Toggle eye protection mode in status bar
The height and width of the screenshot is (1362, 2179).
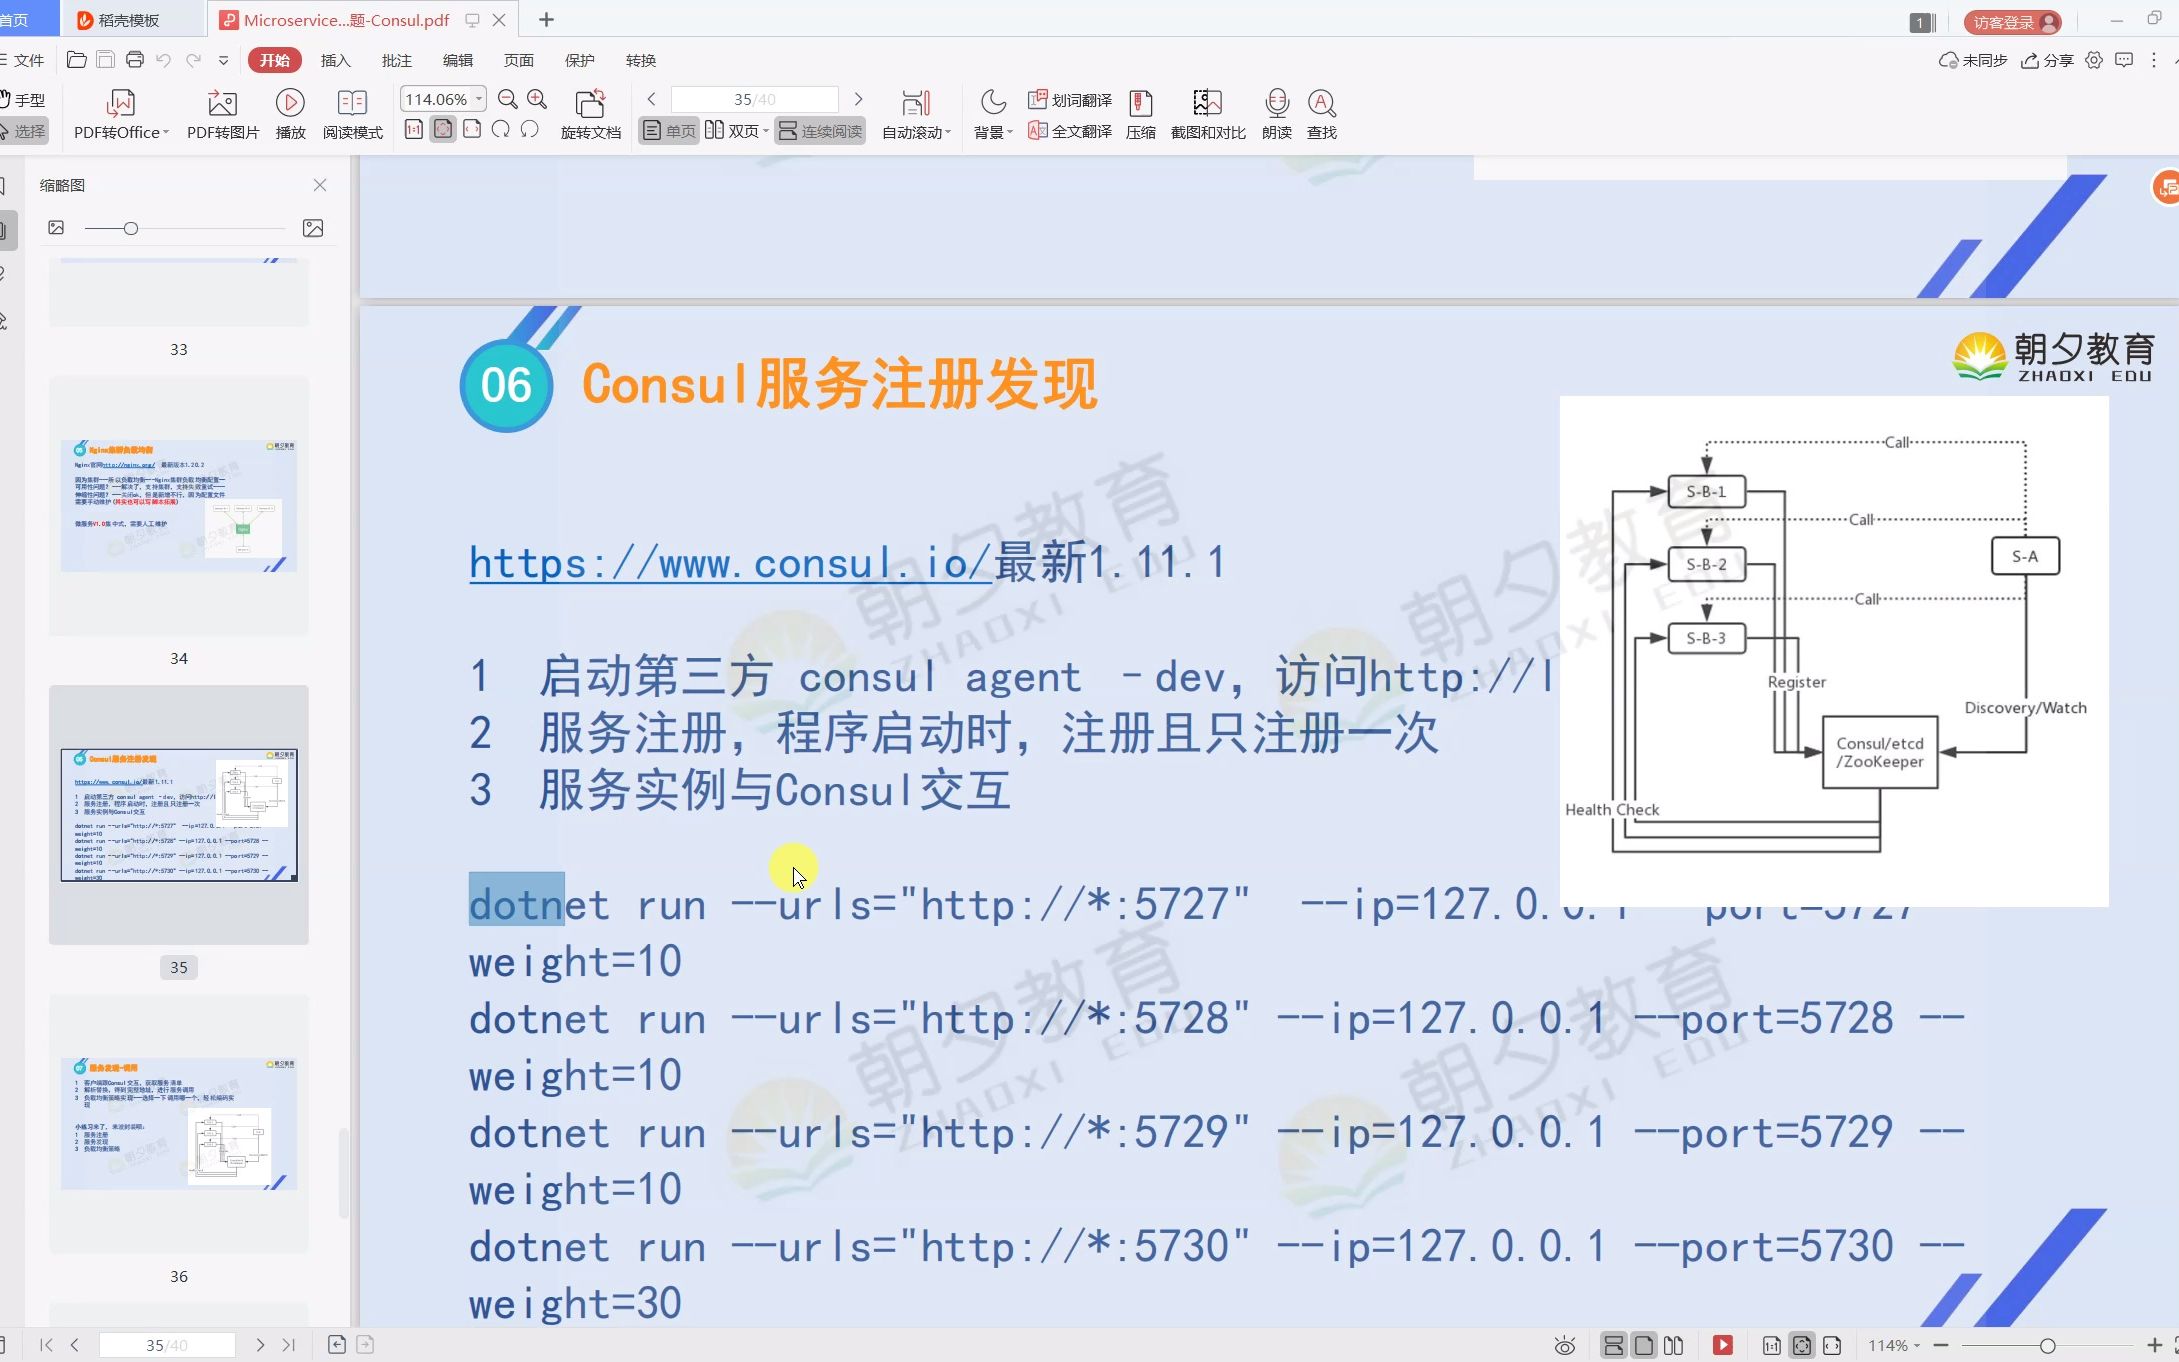1565,1345
